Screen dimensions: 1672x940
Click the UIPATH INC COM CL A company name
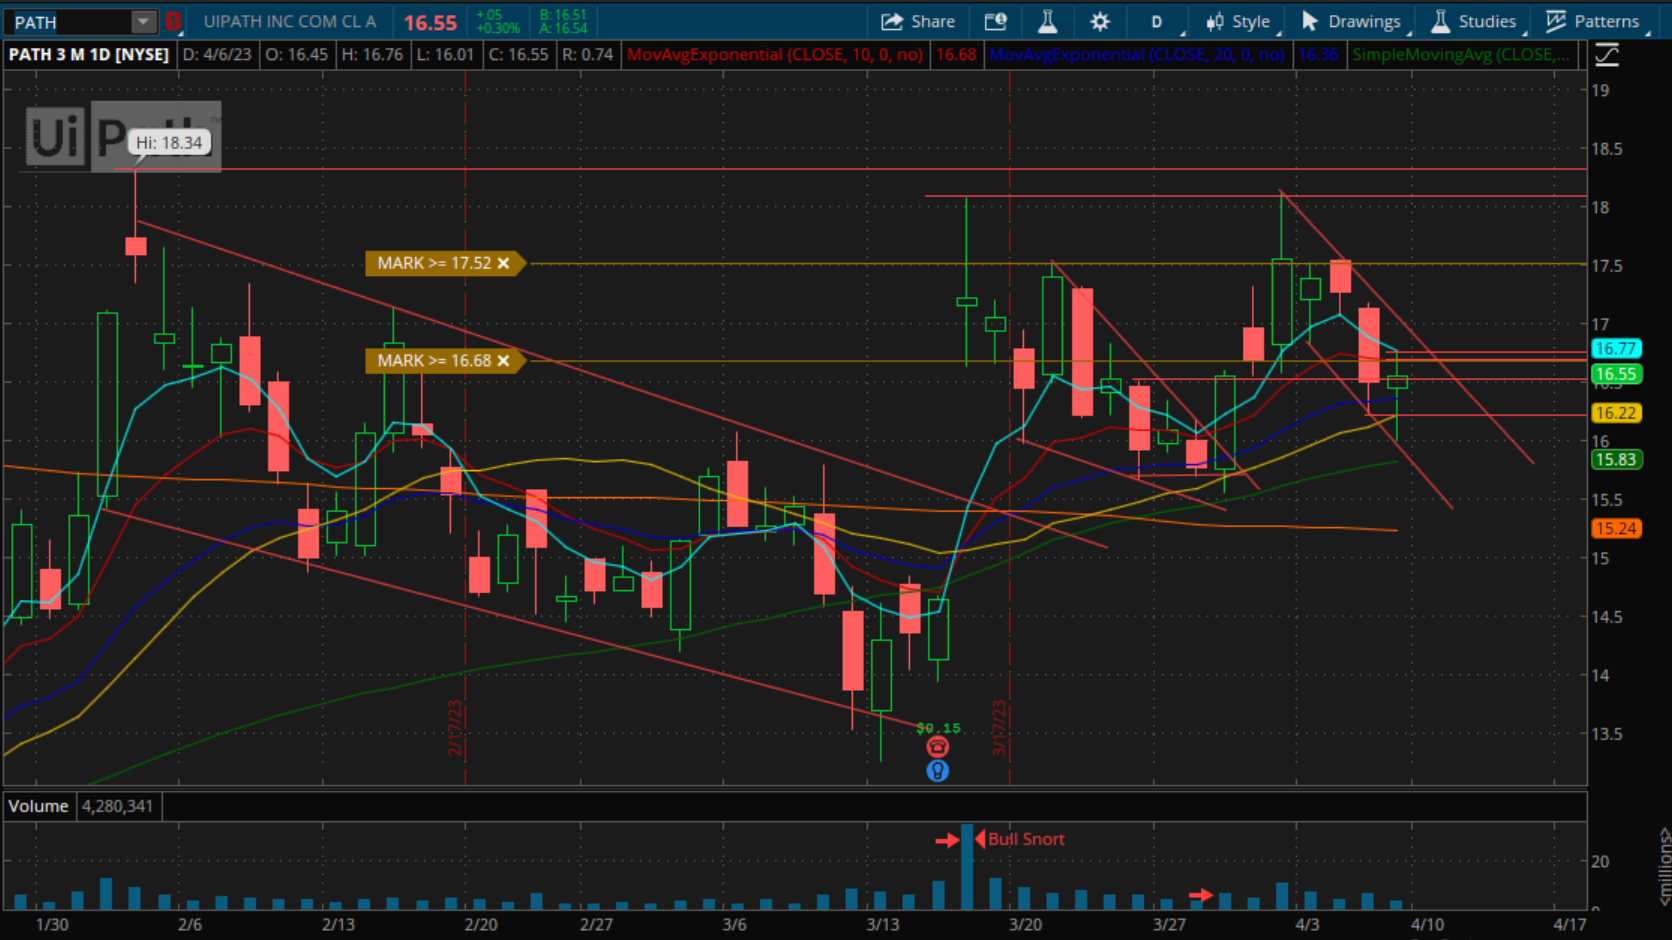[x=290, y=21]
